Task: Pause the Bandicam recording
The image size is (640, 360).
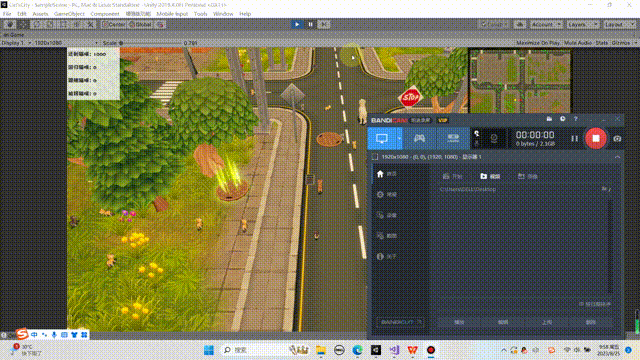Action: (x=575, y=139)
